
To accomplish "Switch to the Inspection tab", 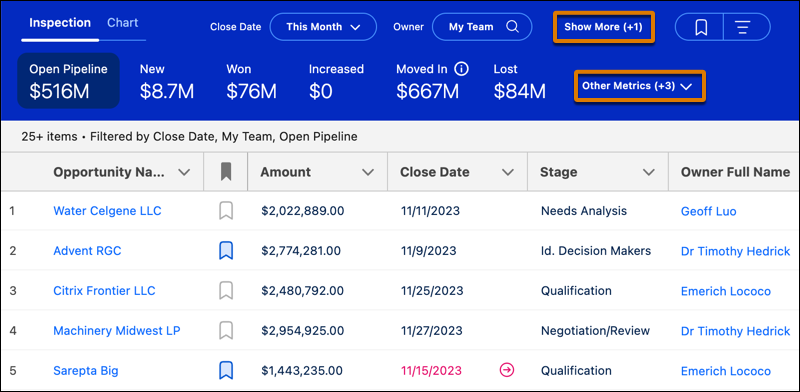I will pyautogui.click(x=60, y=23).
